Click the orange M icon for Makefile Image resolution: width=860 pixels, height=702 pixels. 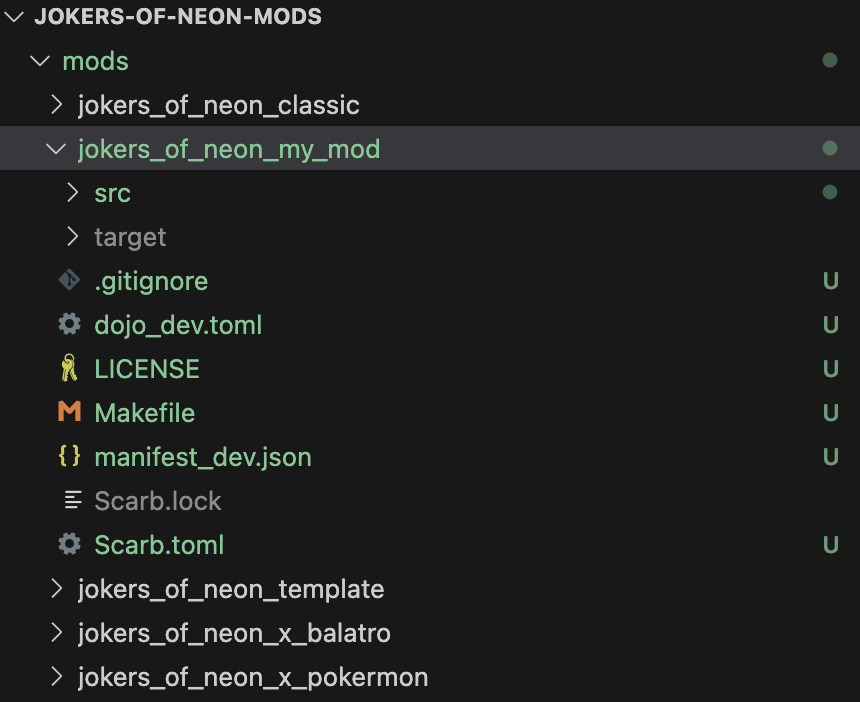pyautogui.click(x=70, y=411)
